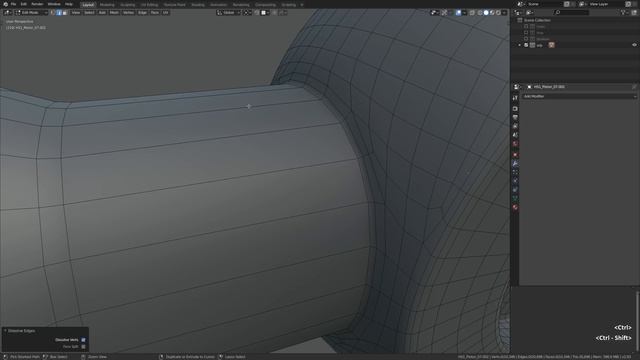
Task: Open the overlays options dropdown arrow
Action: tap(464, 13)
